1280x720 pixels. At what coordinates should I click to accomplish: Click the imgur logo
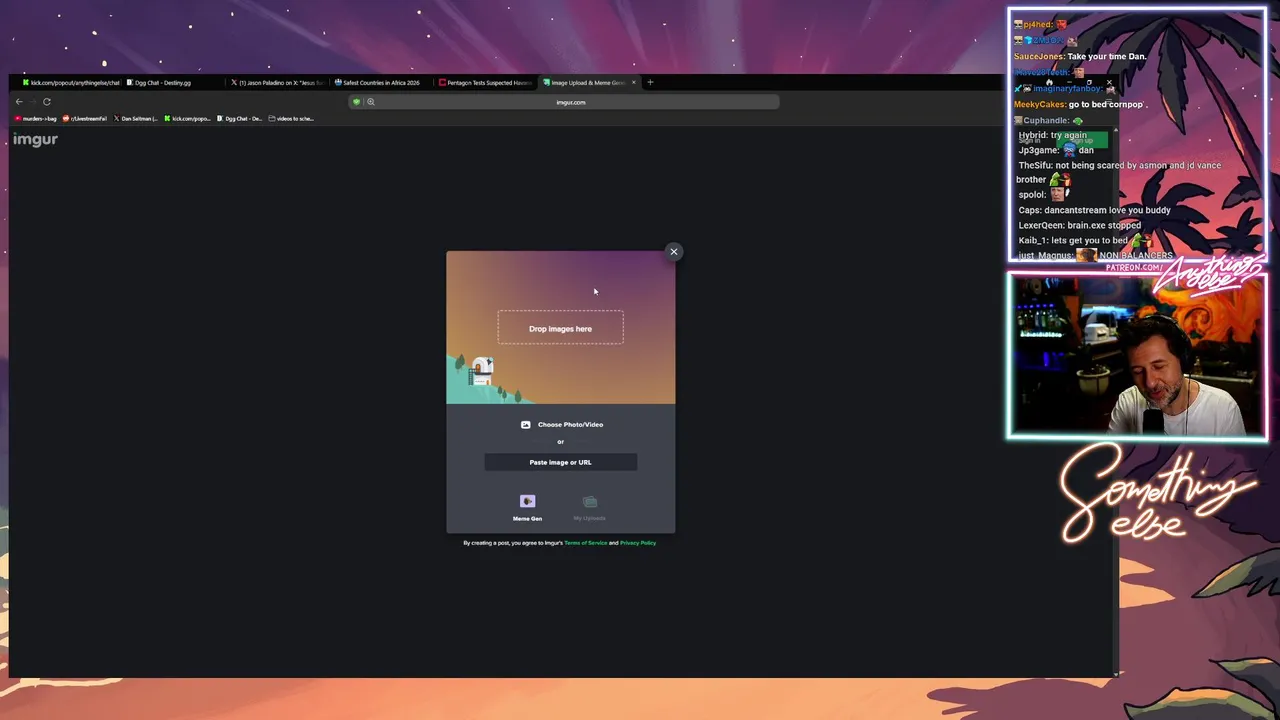[x=35, y=140]
